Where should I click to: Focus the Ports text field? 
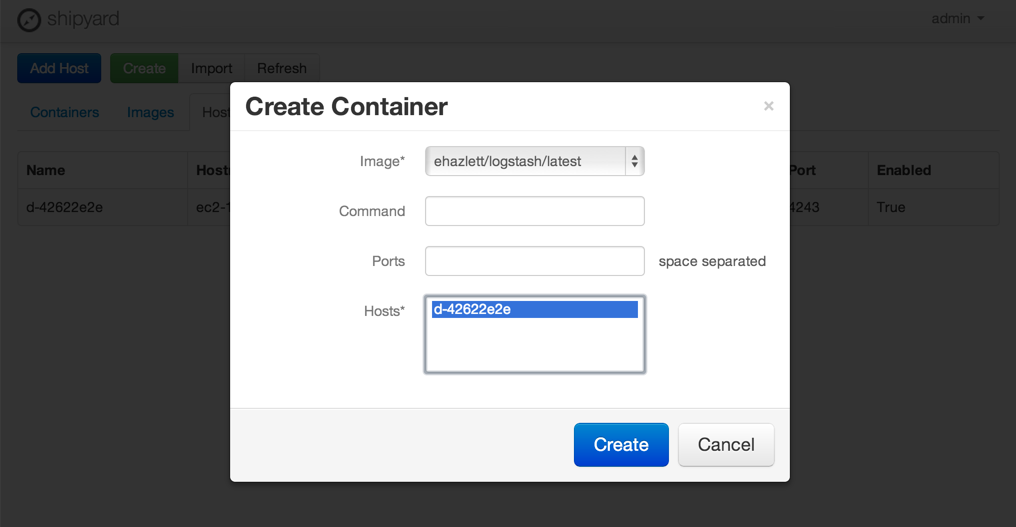(x=534, y=261)
